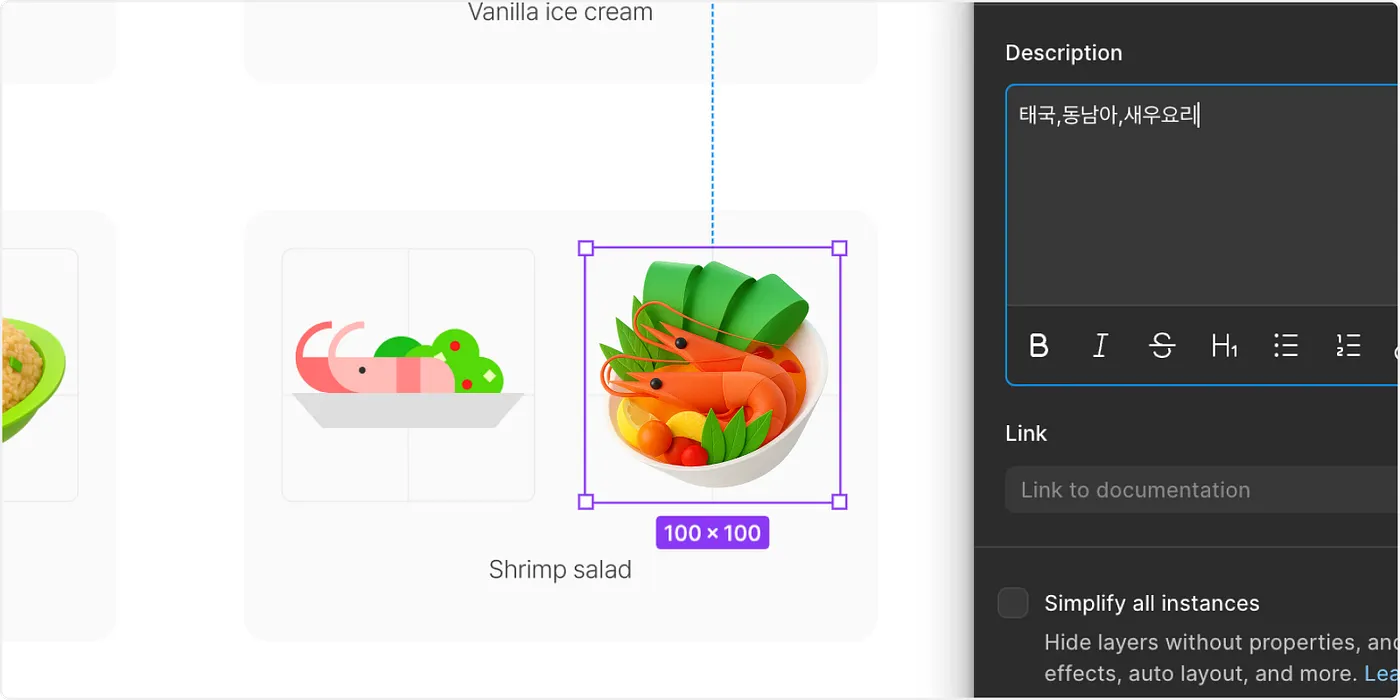Image resolution: width=1400 pixels, height=700 pixels.
Task: Apply italic formatting to description text
Action: (1100, 346)
